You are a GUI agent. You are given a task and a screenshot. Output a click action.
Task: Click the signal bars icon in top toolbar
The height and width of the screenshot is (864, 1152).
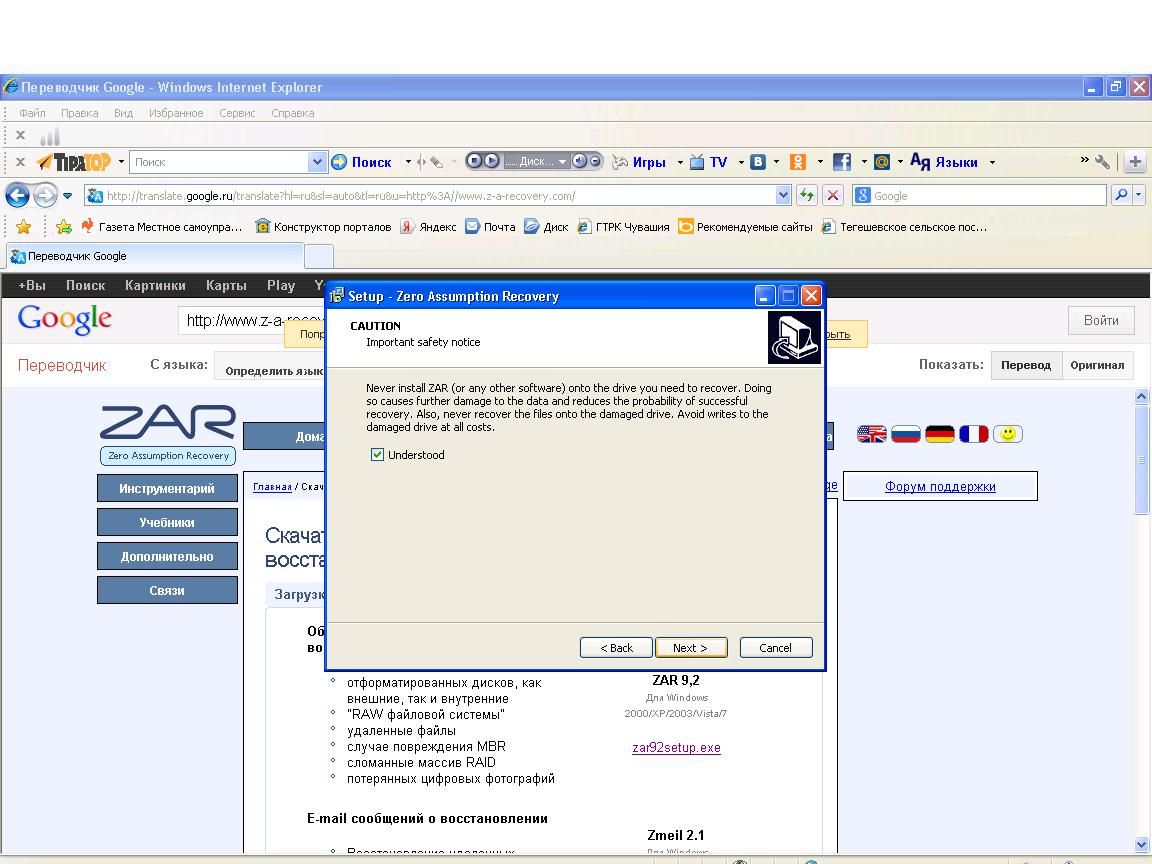click(x=49, y=136)
